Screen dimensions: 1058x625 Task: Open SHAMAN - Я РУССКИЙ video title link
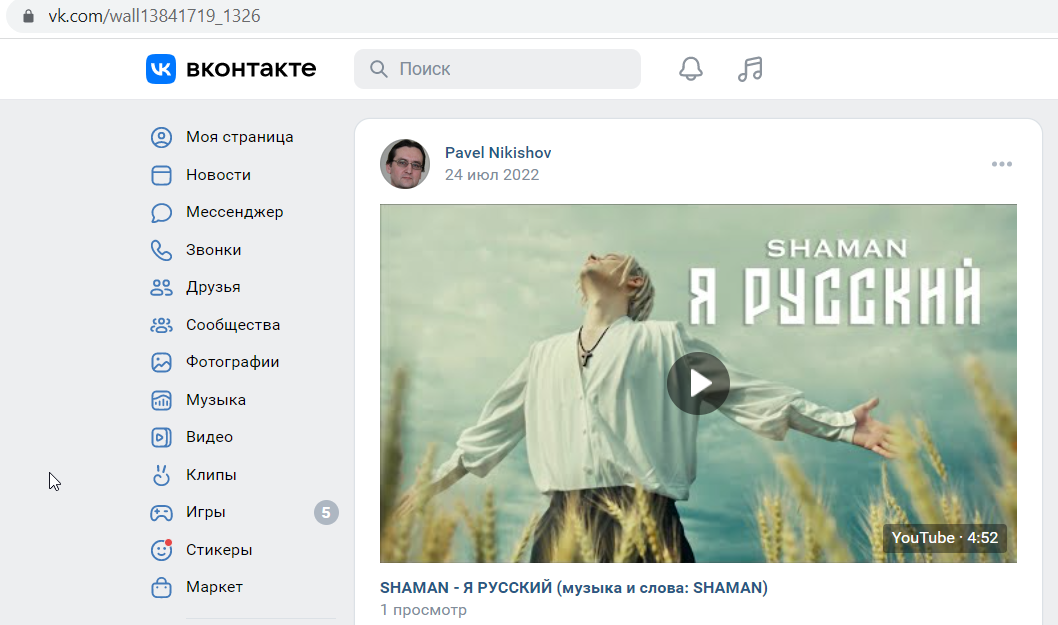[x=574, y=588]
